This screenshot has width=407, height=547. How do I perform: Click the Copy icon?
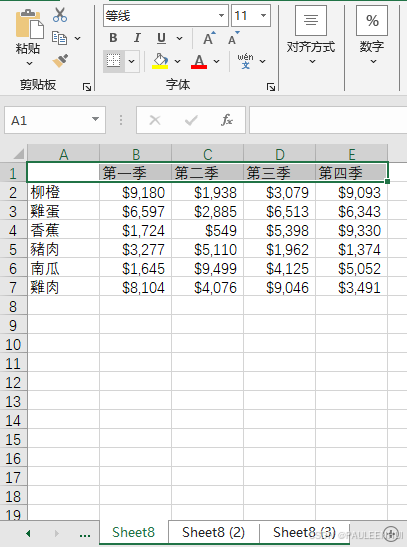(59, 38)
